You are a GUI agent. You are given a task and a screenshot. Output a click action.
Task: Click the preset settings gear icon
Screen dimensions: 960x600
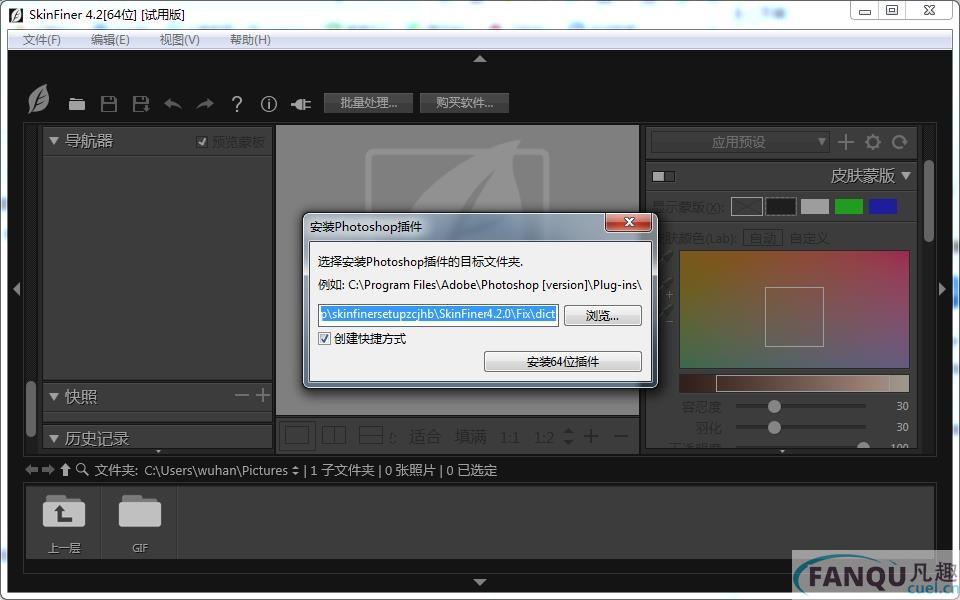pos(873,143)
